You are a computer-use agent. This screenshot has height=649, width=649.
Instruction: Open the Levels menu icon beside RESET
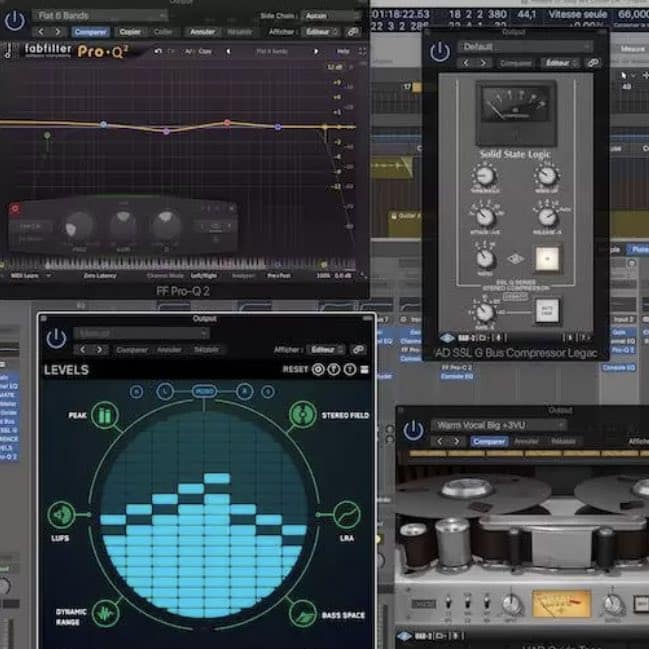(x=364, y=369)
